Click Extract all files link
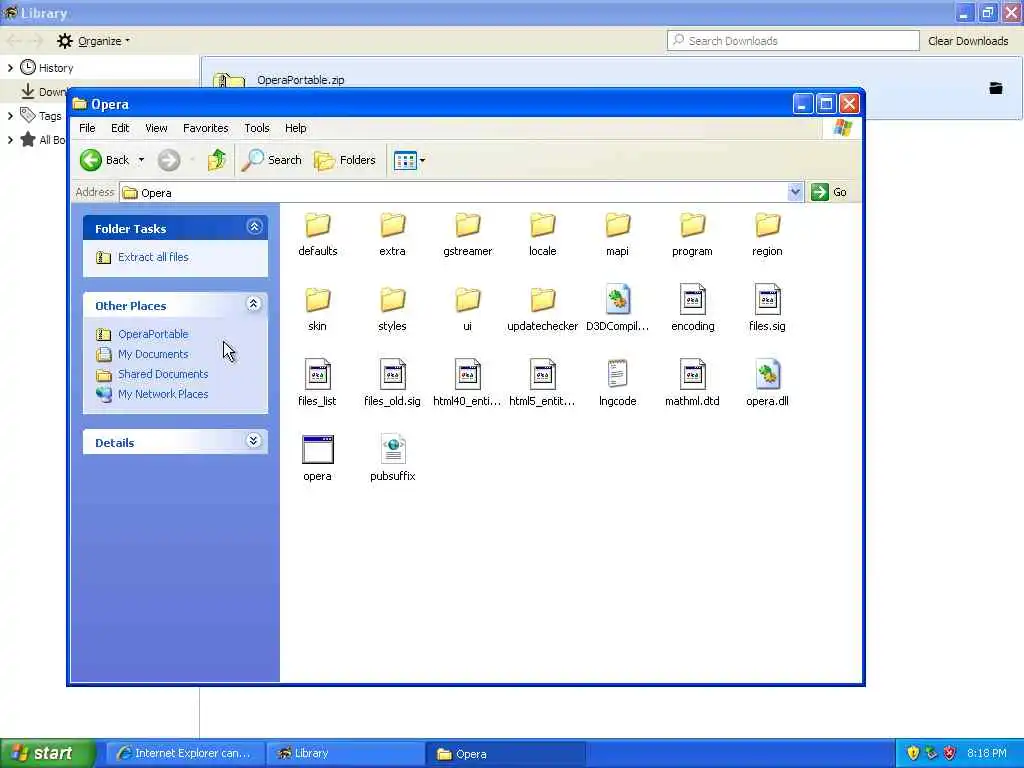 click(153, 257)
